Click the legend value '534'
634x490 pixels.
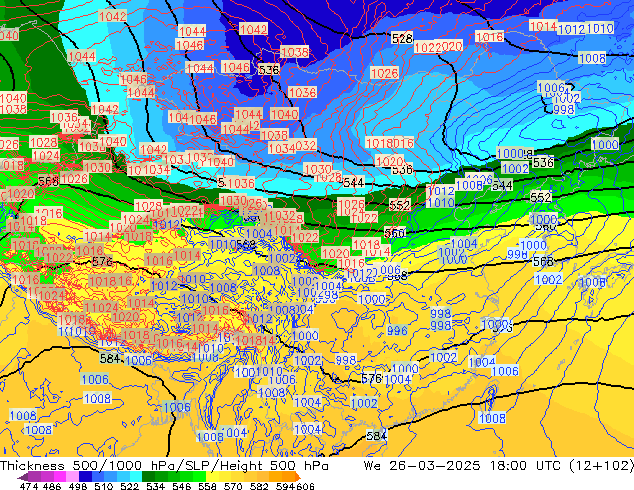[x=156, y=486]
